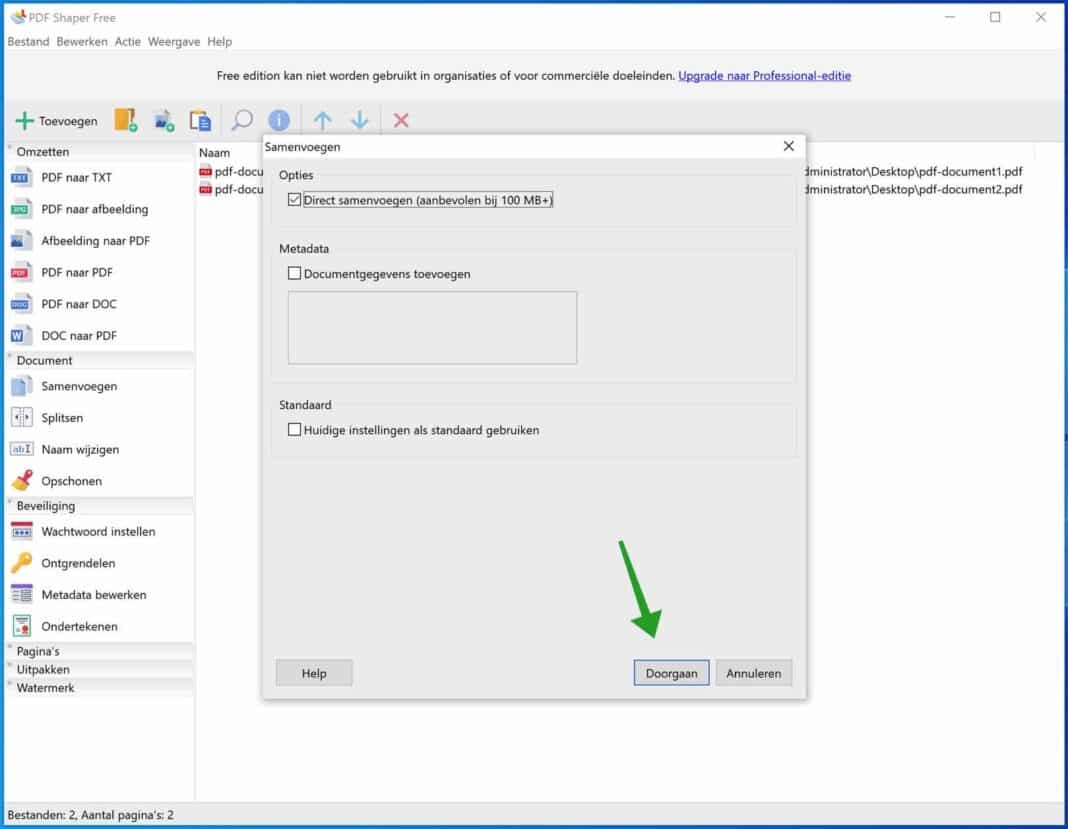1068x829 pixels.
Task: Select the PDF naar PDF icon
Action: (x=21, y=272)
